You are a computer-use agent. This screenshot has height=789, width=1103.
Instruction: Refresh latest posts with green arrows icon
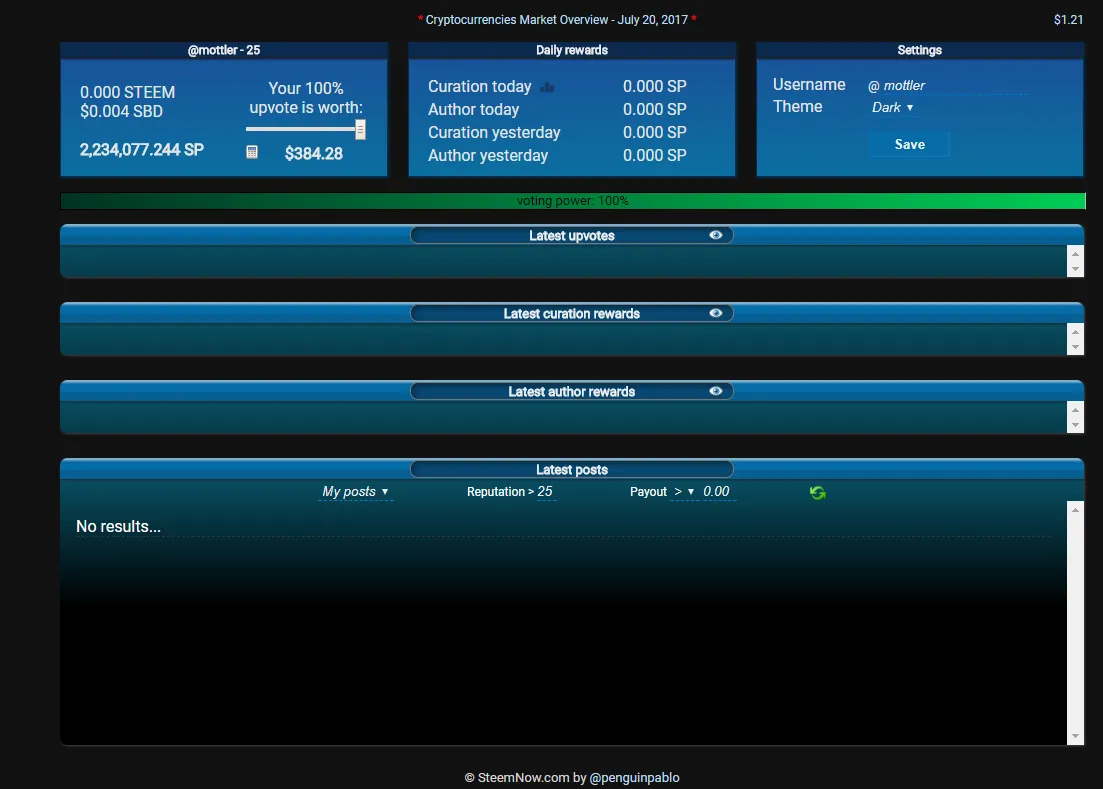click(x=817, y=493)
